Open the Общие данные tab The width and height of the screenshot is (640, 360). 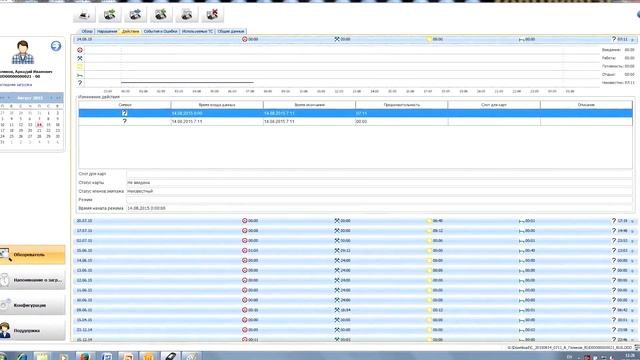point(231,31)
